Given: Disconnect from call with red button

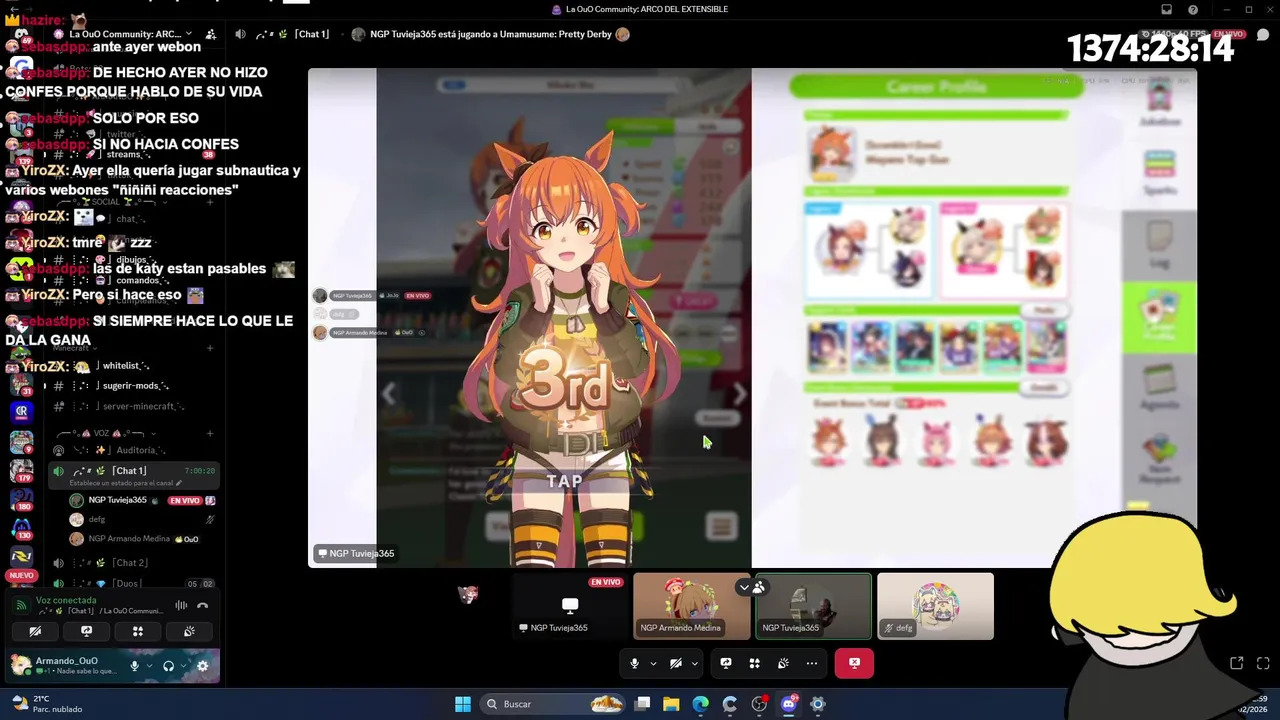Looking at the screenshot, I should click(854, 663).
